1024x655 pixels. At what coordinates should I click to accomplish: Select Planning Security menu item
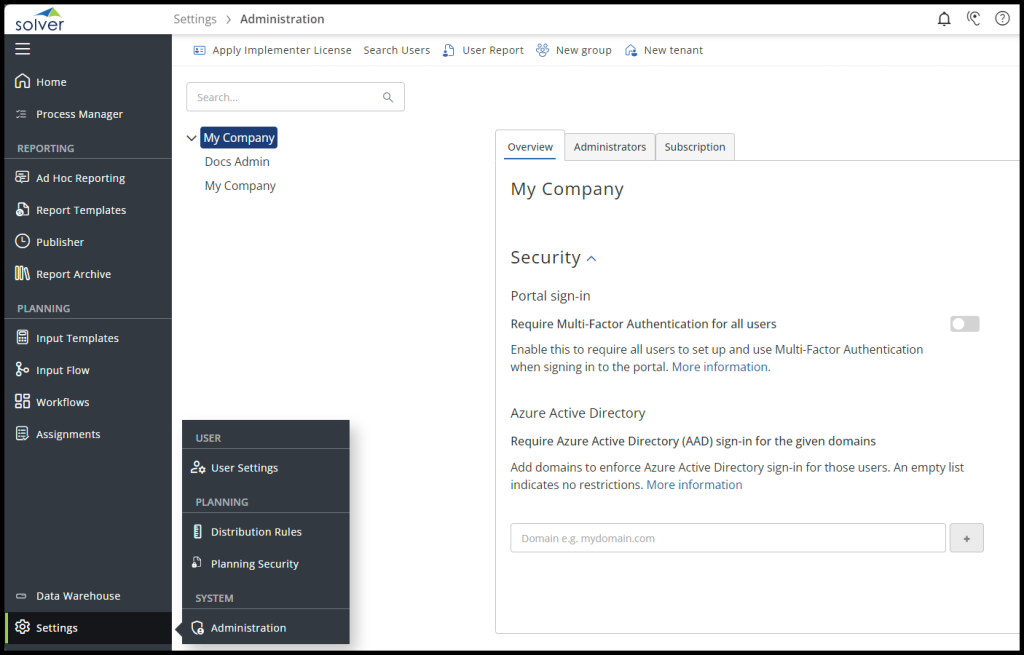pos(254,564)
